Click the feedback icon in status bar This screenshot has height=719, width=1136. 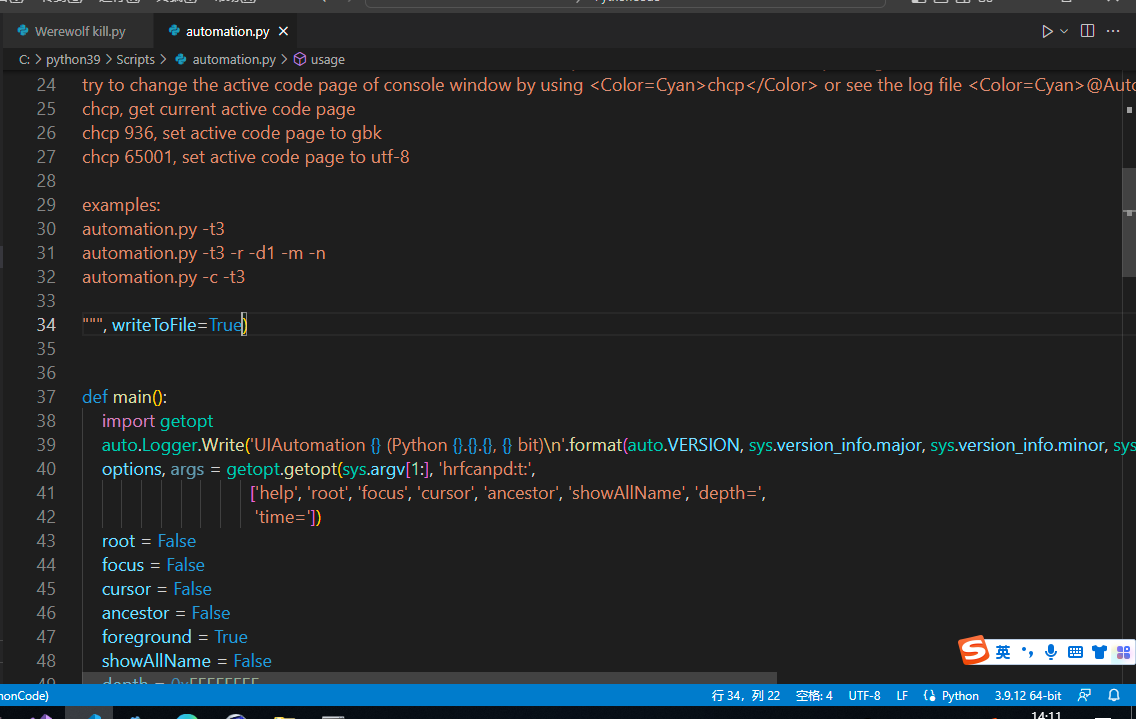(1085, 695)
